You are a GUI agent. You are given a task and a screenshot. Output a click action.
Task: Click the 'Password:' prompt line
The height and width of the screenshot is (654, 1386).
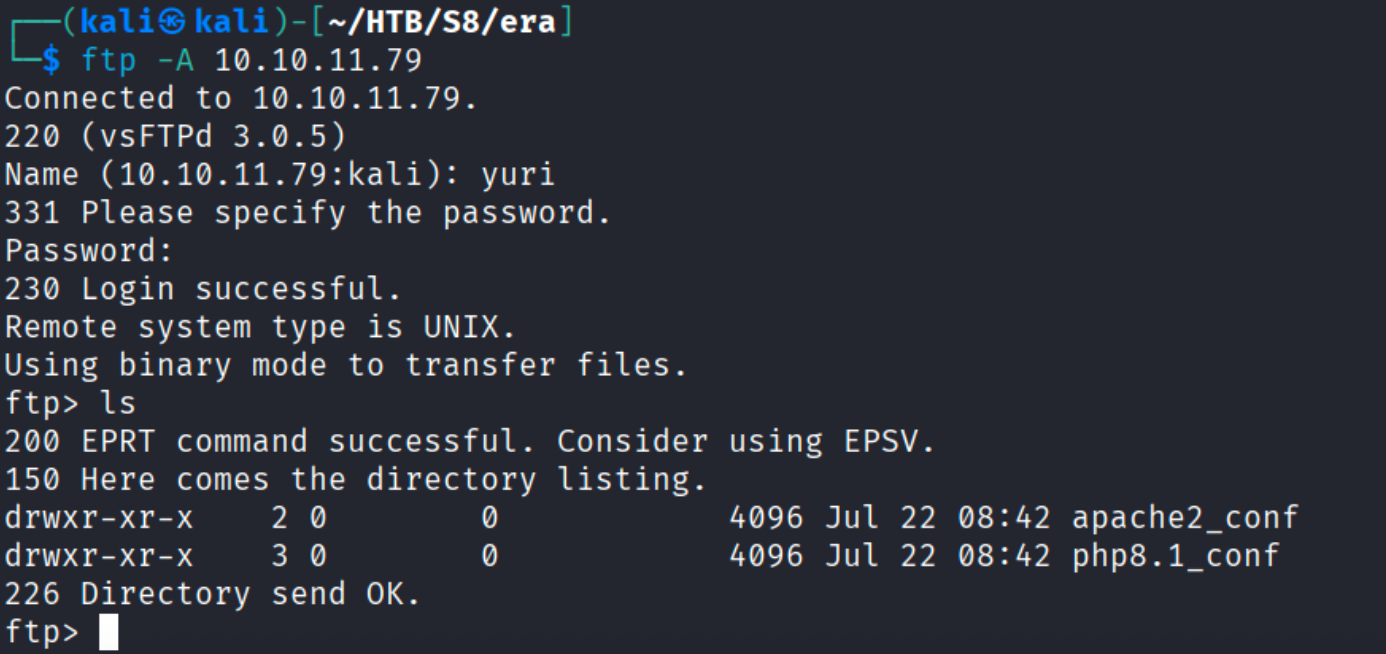89,251
